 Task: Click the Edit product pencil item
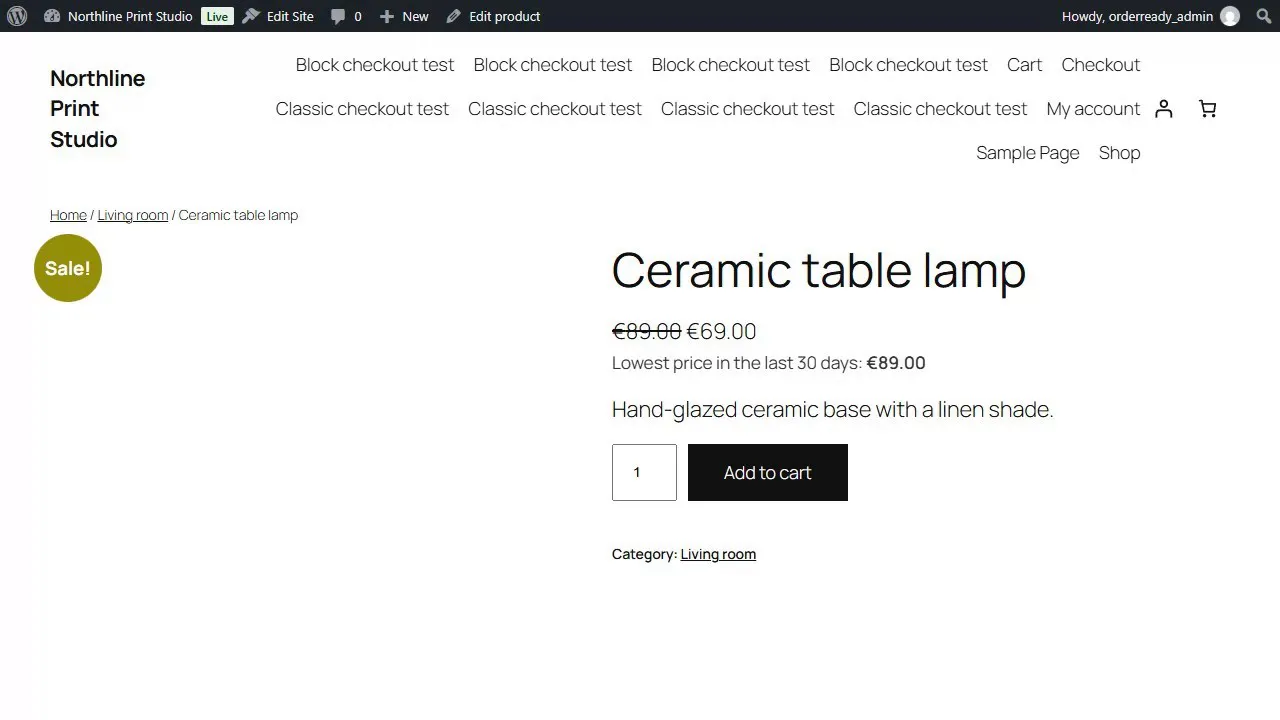493,16
